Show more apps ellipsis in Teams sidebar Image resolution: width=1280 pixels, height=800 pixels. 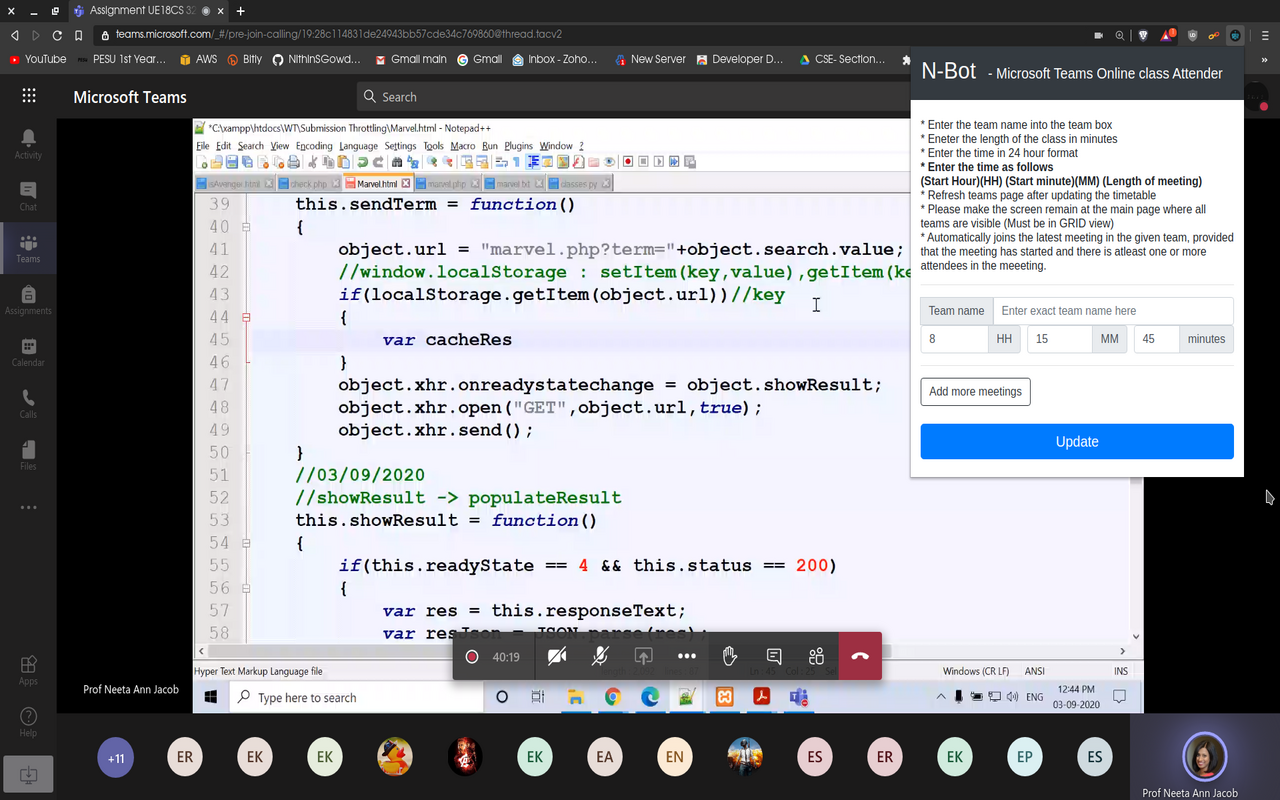pos(28,507)
